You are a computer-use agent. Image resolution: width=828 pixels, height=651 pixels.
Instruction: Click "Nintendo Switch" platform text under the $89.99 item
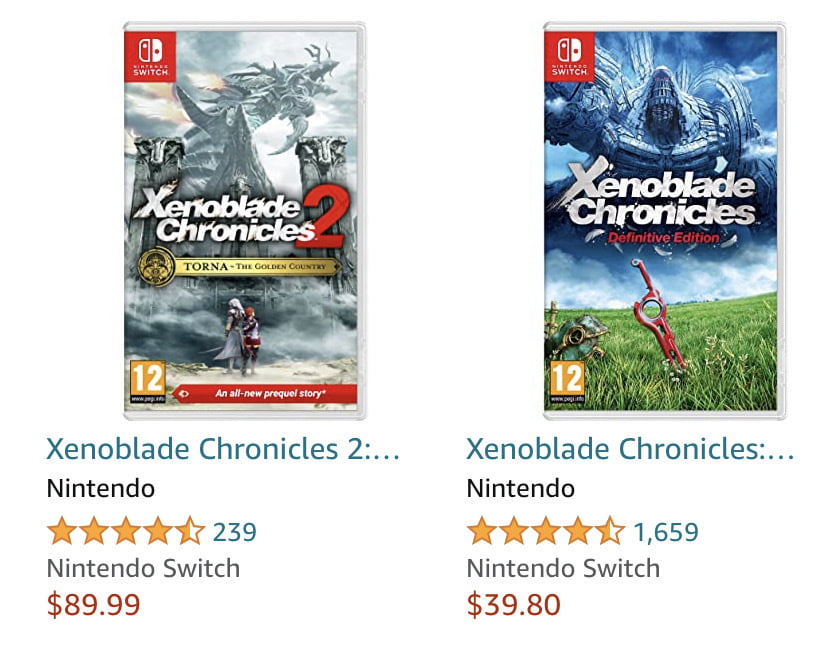143,568
